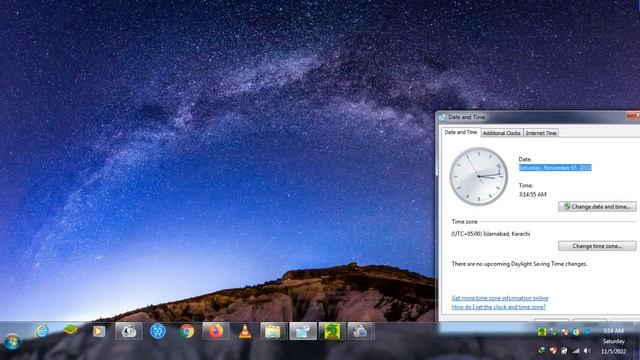The height and width of the screenshot is (360, 640).
Task: Click the 3:14:55 AM time value
Action: [x=532, y=194]
